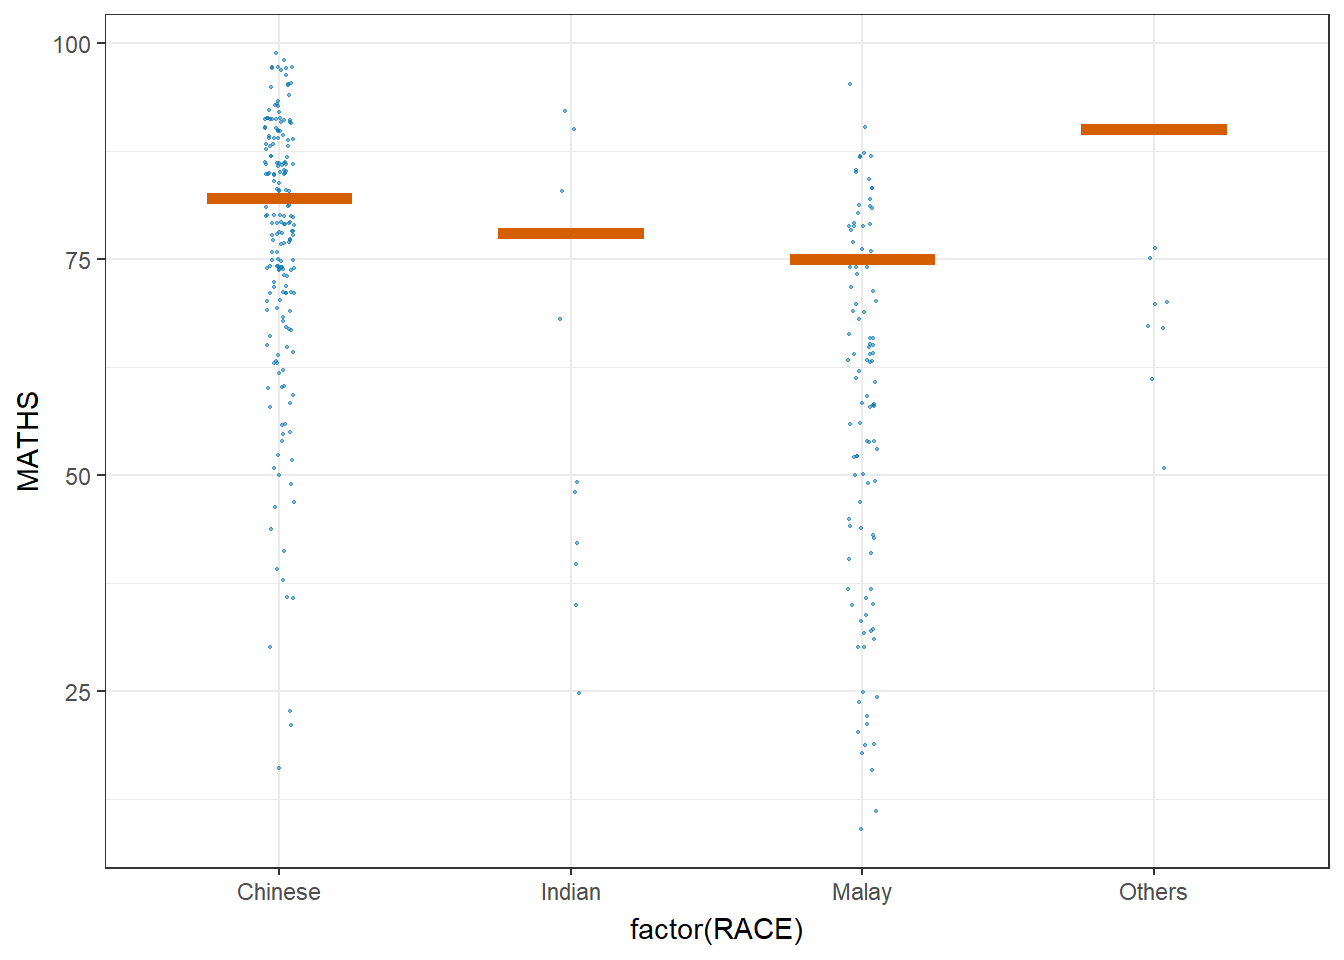Select the Indian x-axis label

coord(571,892)
